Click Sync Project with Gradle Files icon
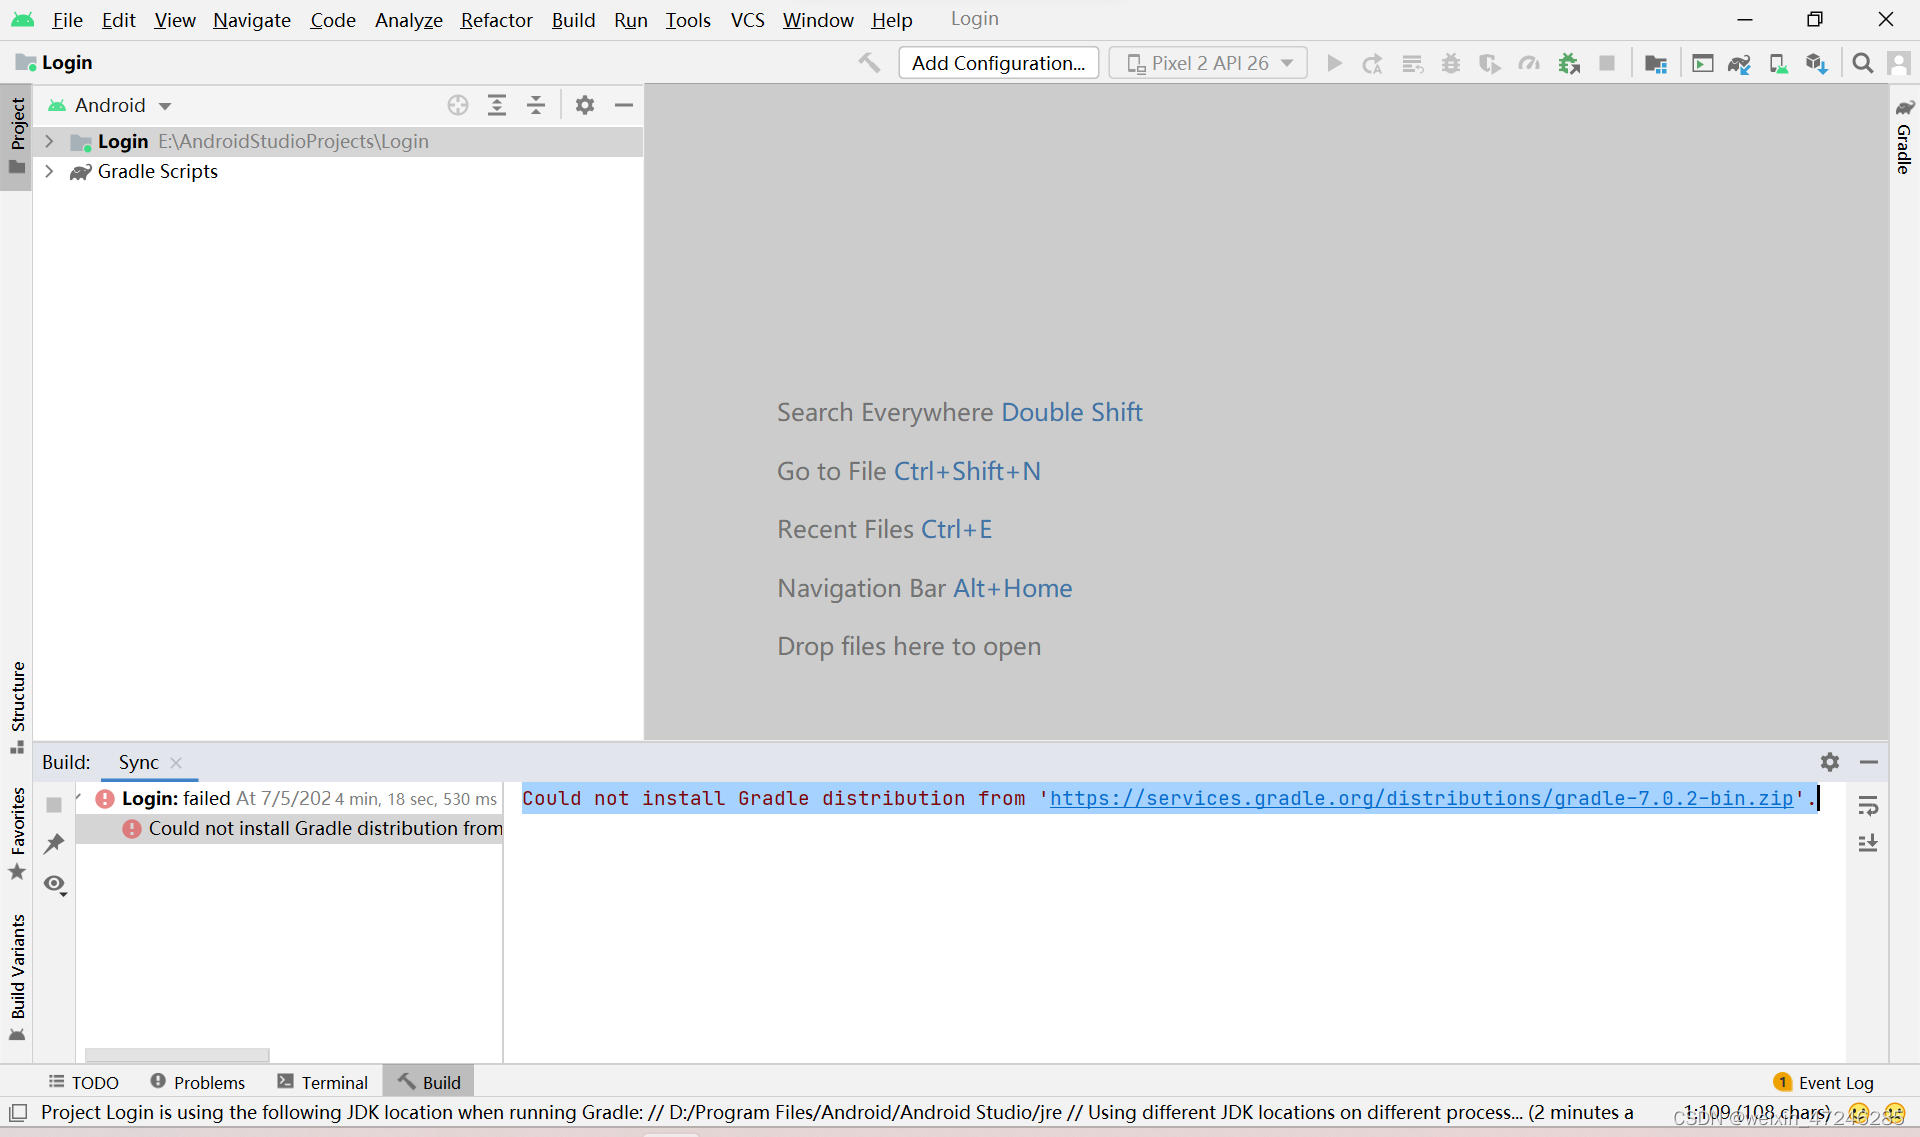 [x=1740, y=63]
